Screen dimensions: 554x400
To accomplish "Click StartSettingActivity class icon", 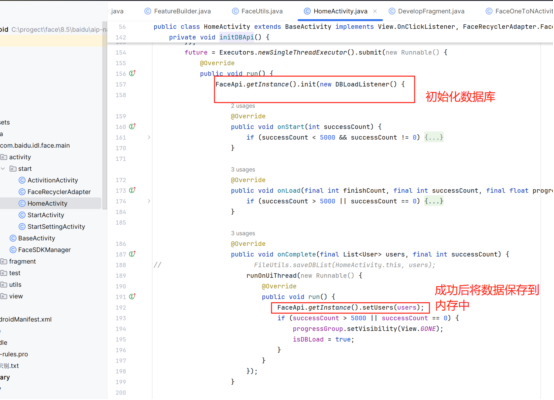I will (x=22, y=227).
